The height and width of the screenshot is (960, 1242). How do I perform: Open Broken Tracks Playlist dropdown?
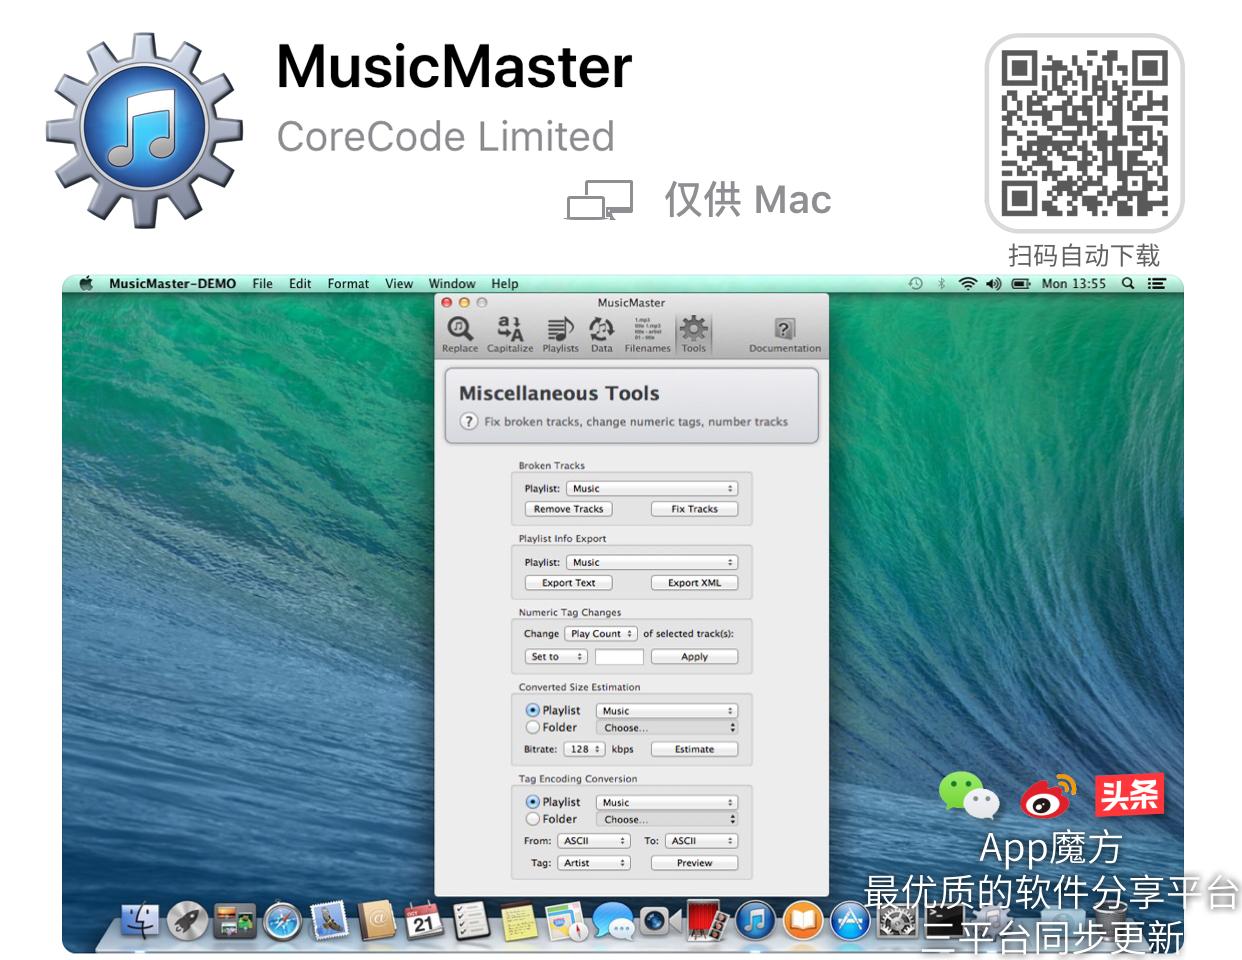651,488
